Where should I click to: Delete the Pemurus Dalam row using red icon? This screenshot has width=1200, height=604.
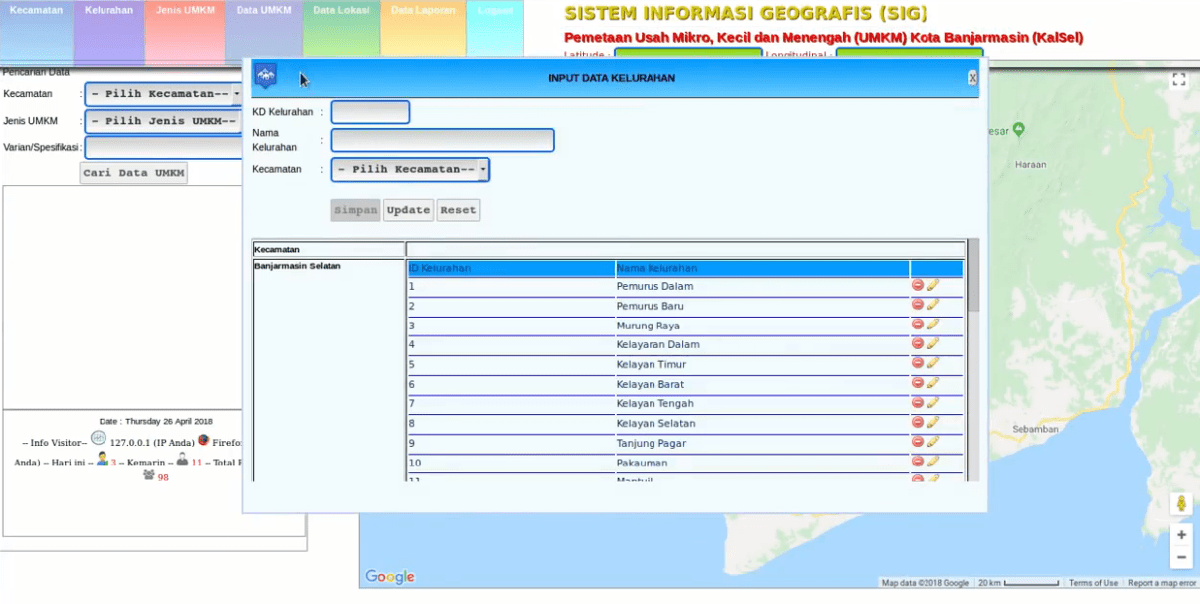tap(917, 286)
